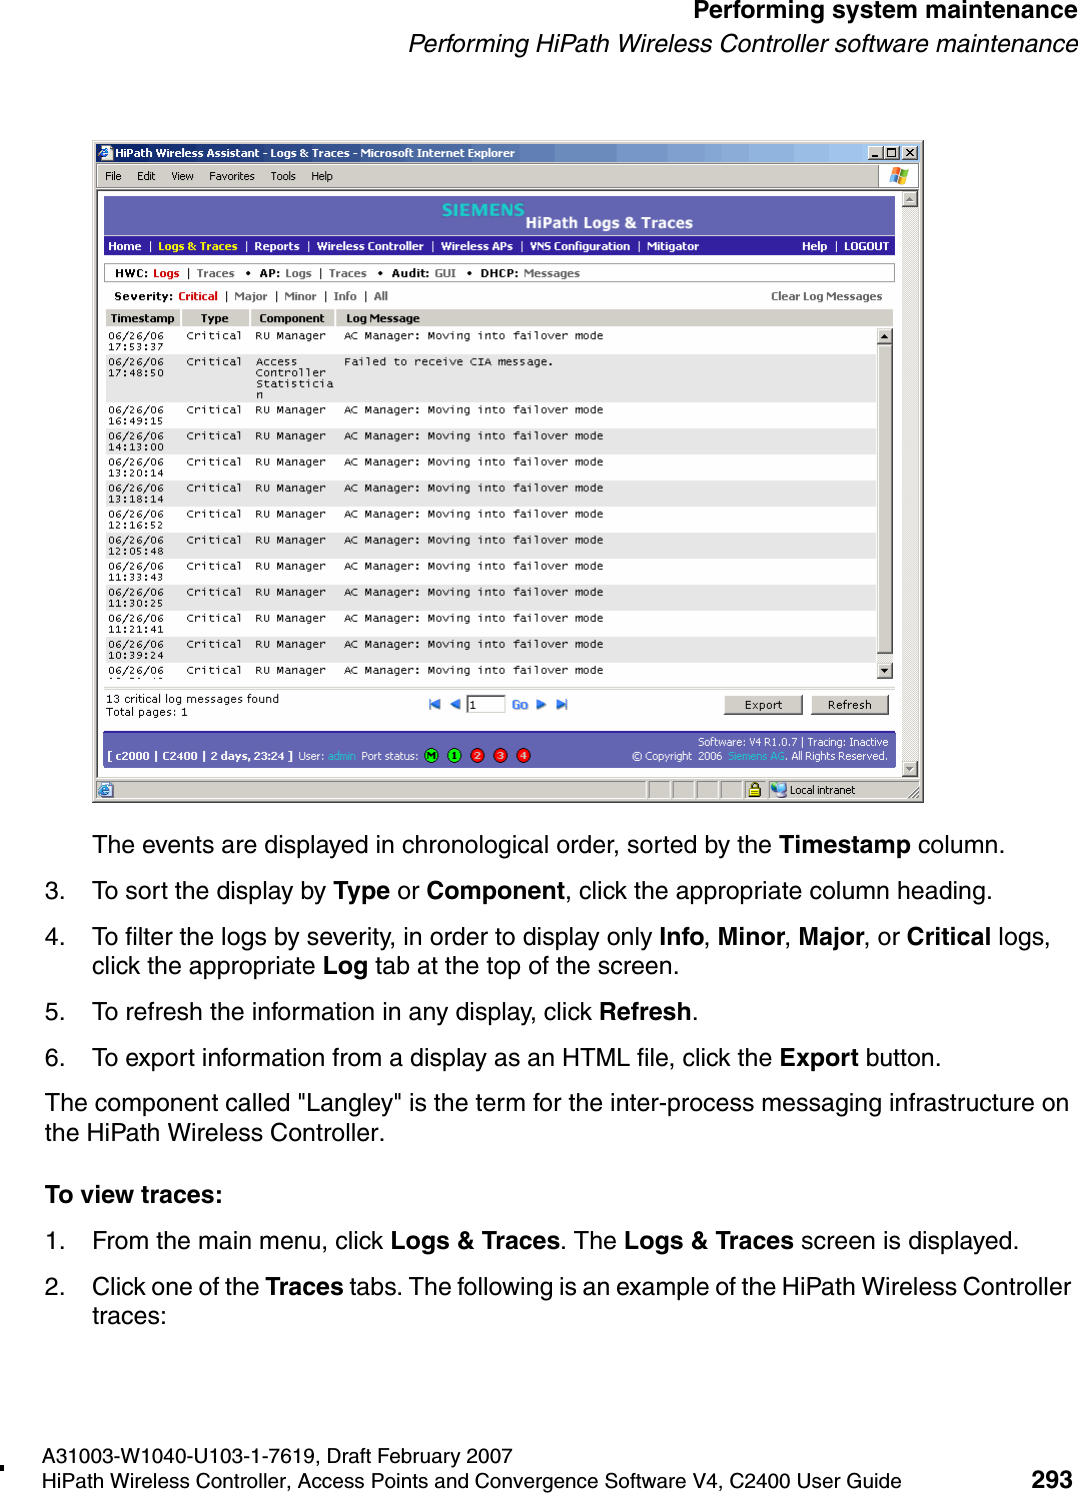Click the green M port status icon
1078x1493 pixels.
tap(431, 755)
